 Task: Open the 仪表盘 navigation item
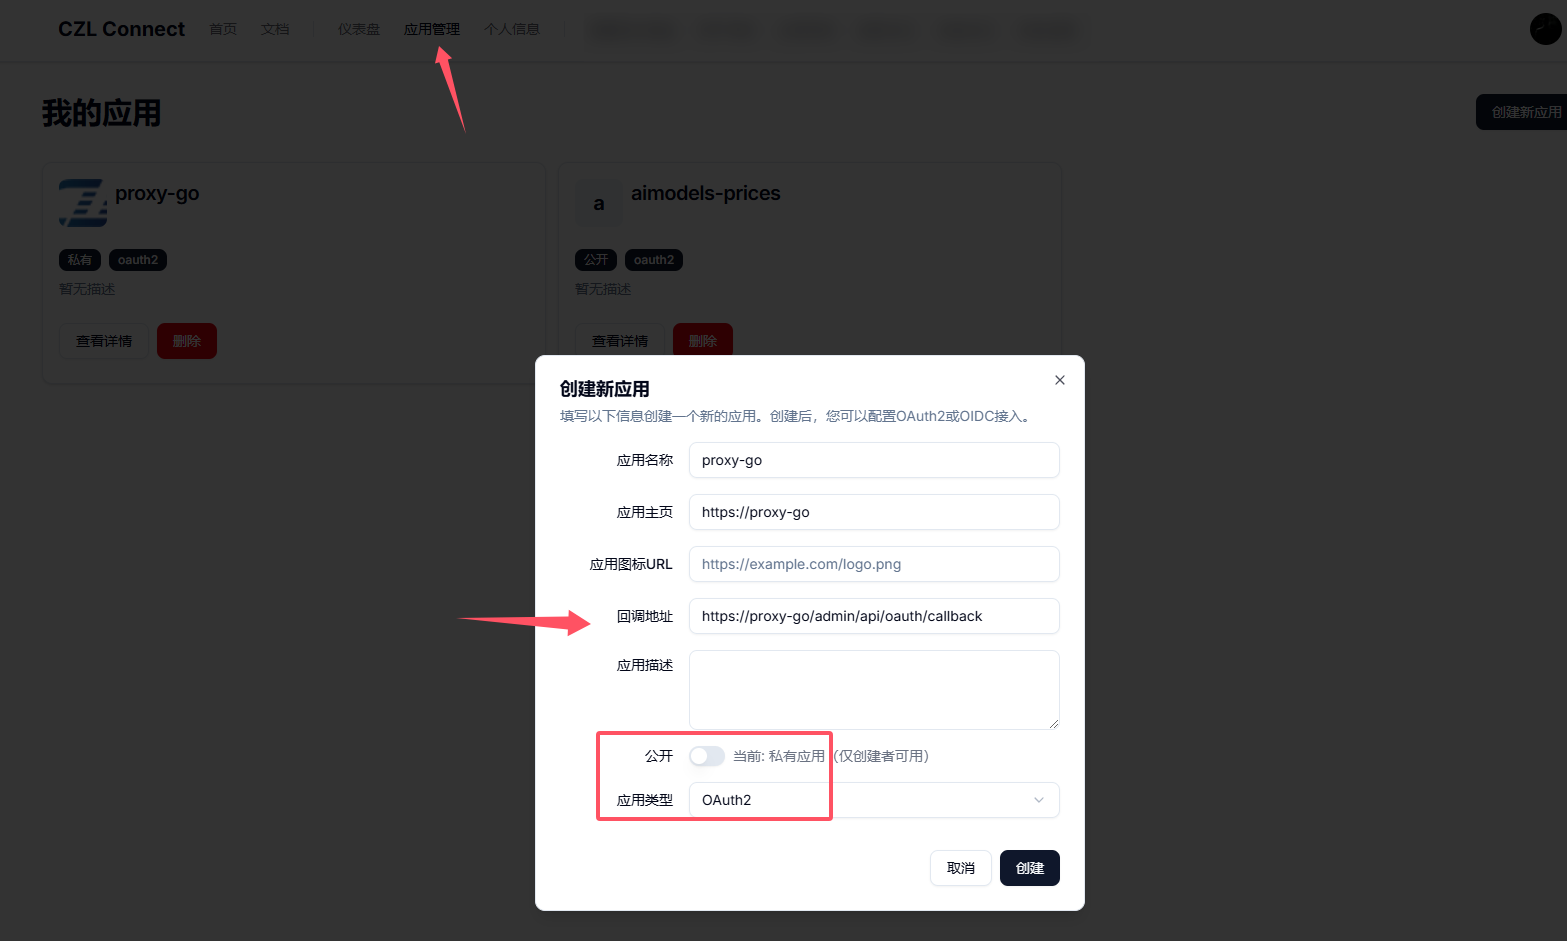(x=359, y=29)
